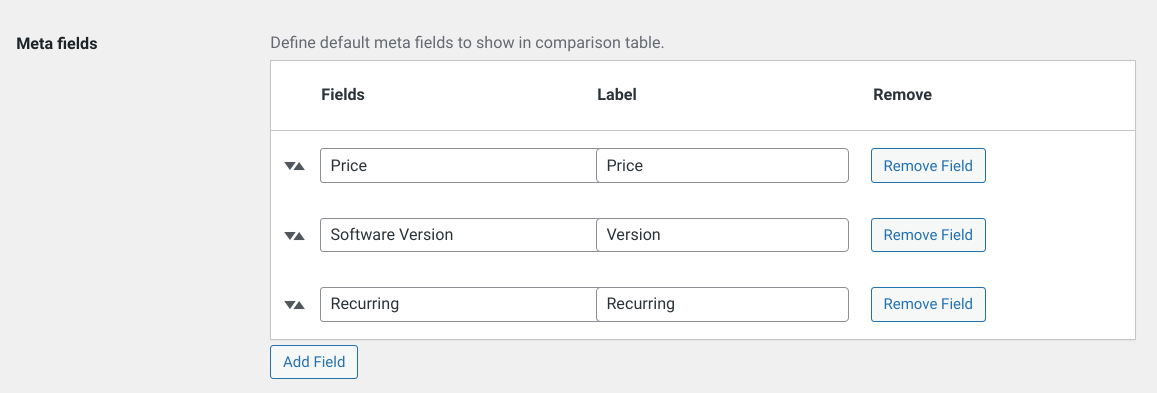Click into the Recurring field box
The image size is (1157, 393).
coord(458,305)
